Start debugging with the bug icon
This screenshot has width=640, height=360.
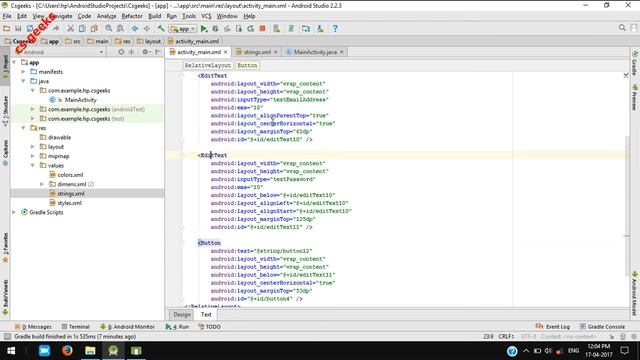(215, 29)
